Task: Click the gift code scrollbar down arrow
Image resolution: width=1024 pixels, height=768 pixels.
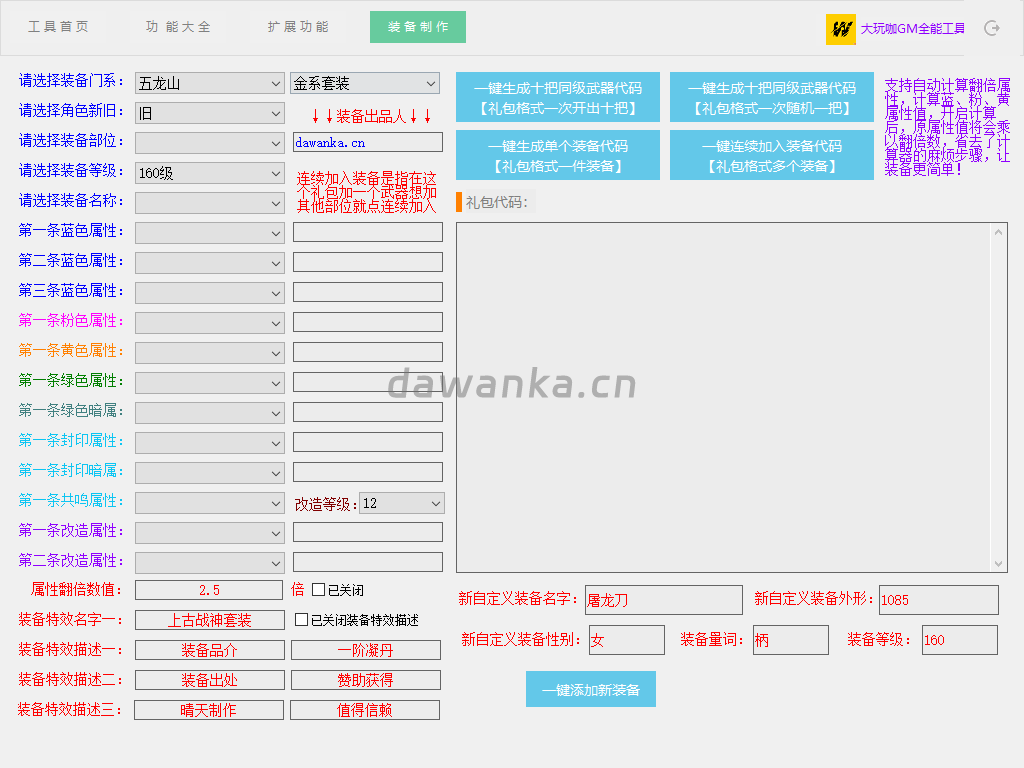Action: 999,564
